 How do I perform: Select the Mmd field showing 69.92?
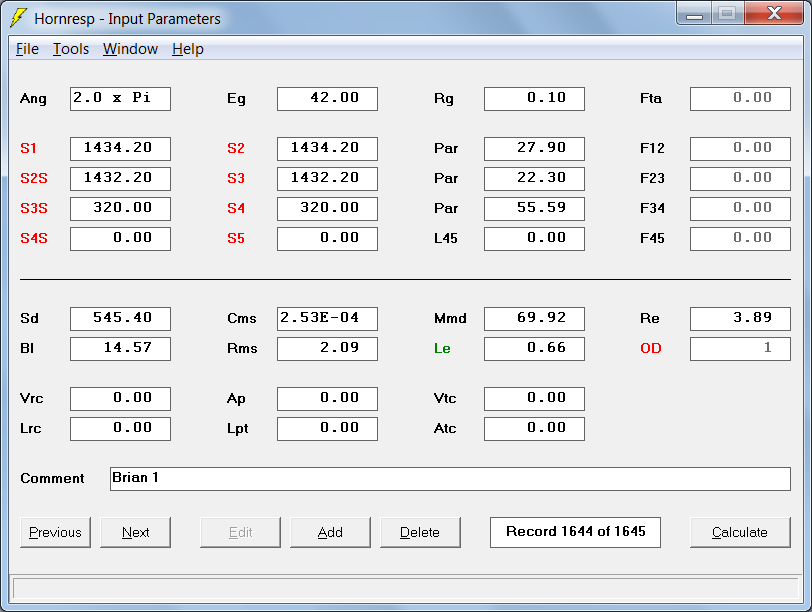point(534,318)
